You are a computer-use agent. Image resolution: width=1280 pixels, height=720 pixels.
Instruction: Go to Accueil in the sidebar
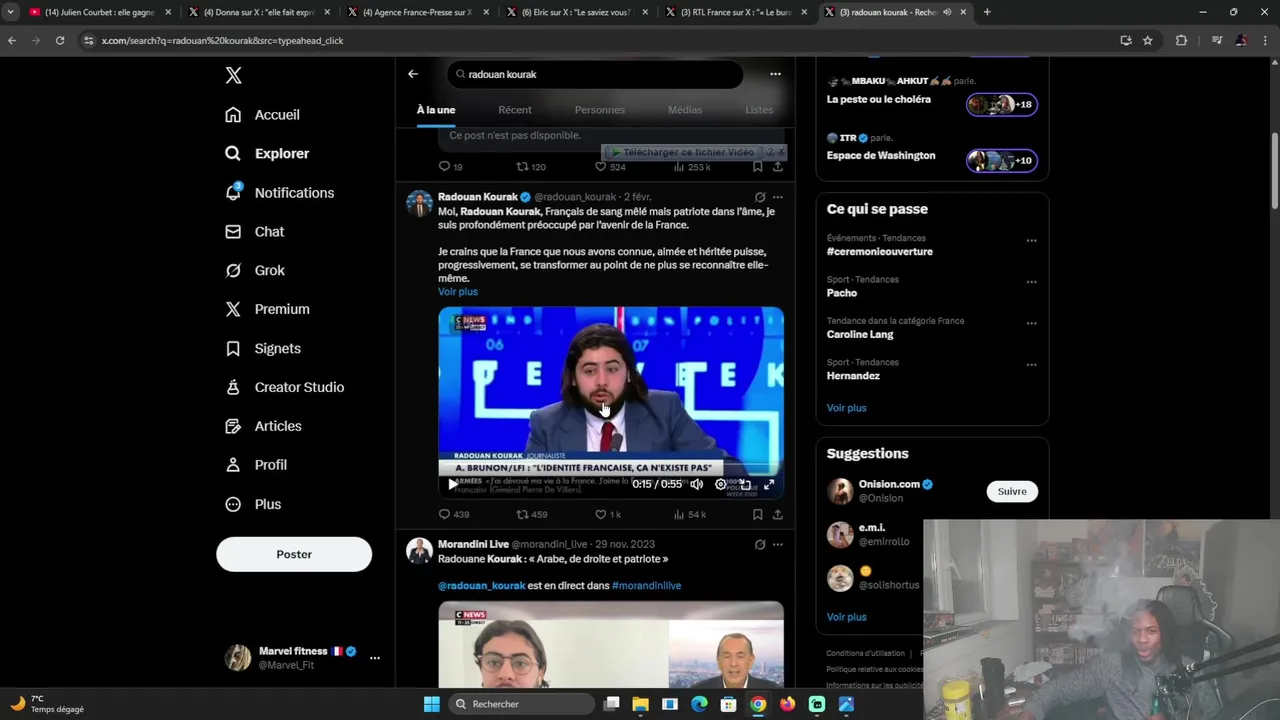263,114
